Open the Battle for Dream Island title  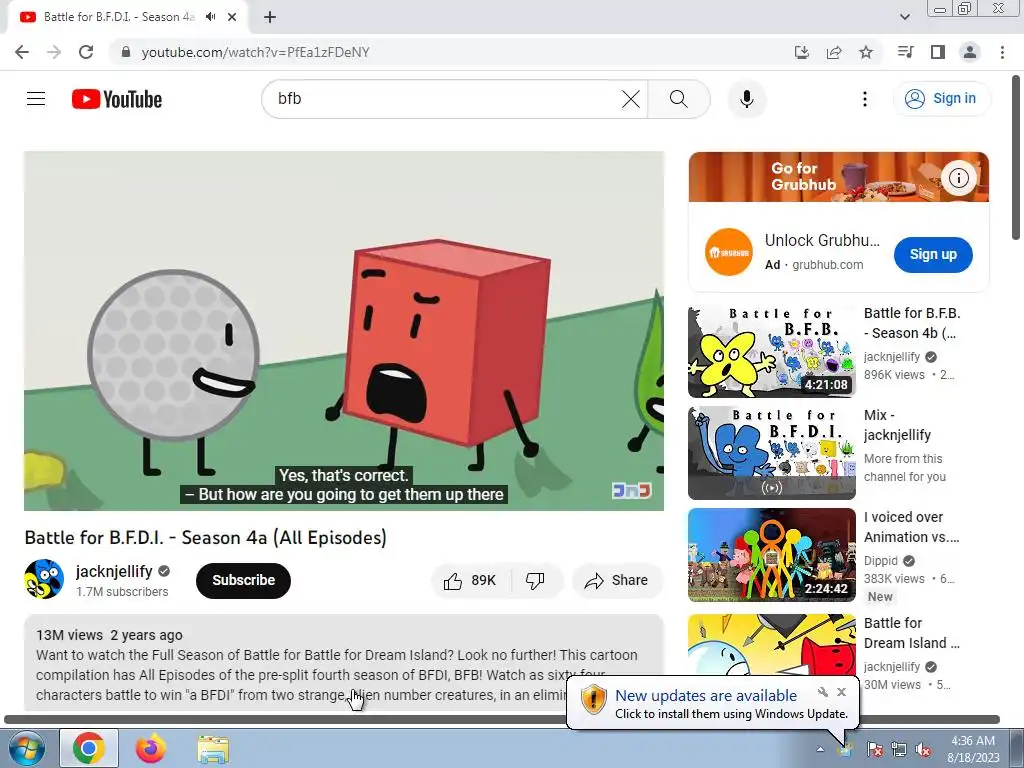pyautogui.click(x=912, y=633)
